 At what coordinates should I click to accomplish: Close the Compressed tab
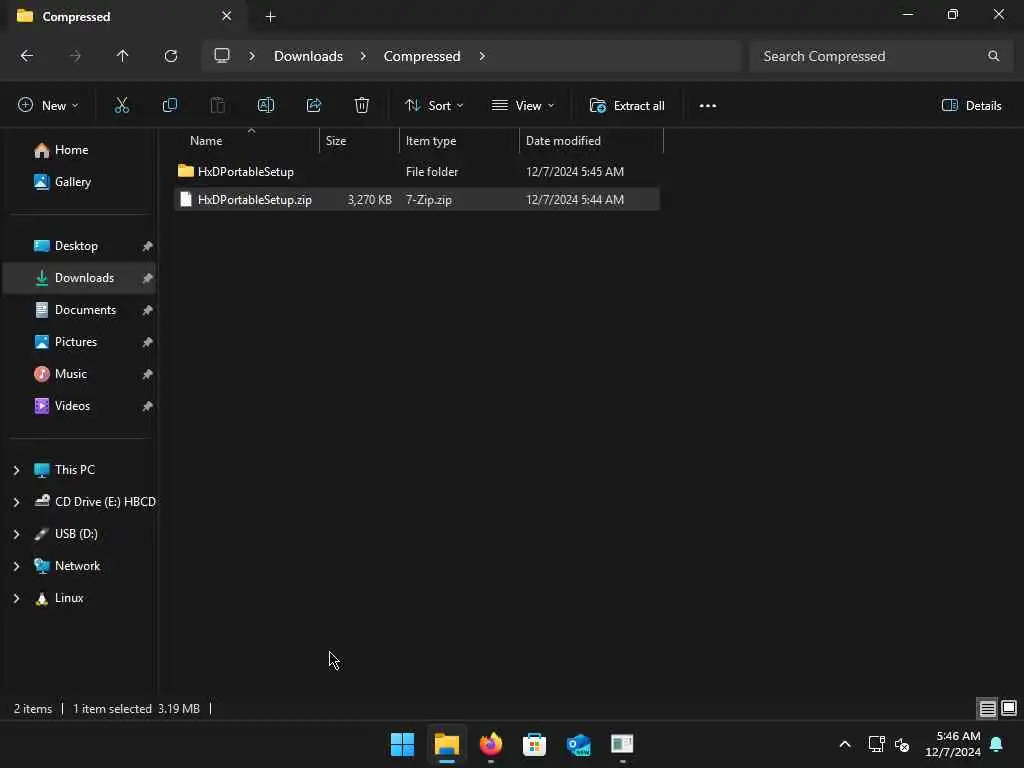pos(227,16)
